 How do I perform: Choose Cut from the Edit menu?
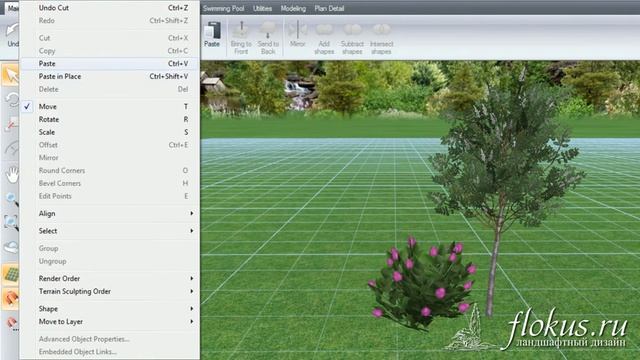[x=110, y=38]
